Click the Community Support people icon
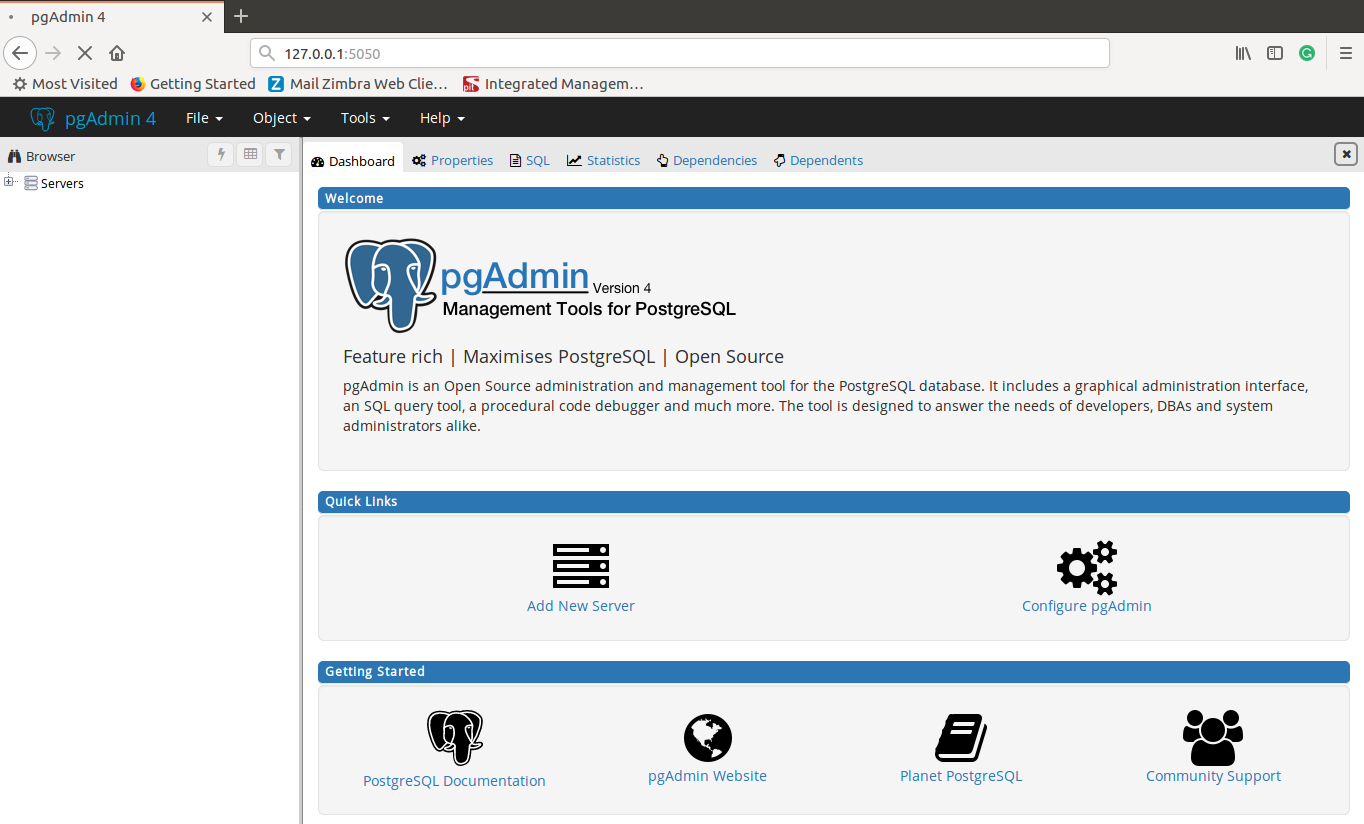 (x=1213, y=738)
